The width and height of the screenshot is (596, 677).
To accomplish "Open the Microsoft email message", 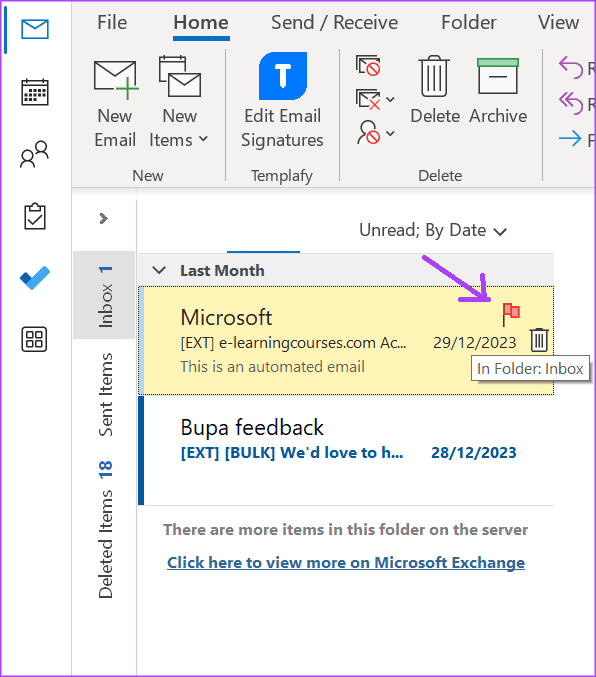I will tap(346, 340).
